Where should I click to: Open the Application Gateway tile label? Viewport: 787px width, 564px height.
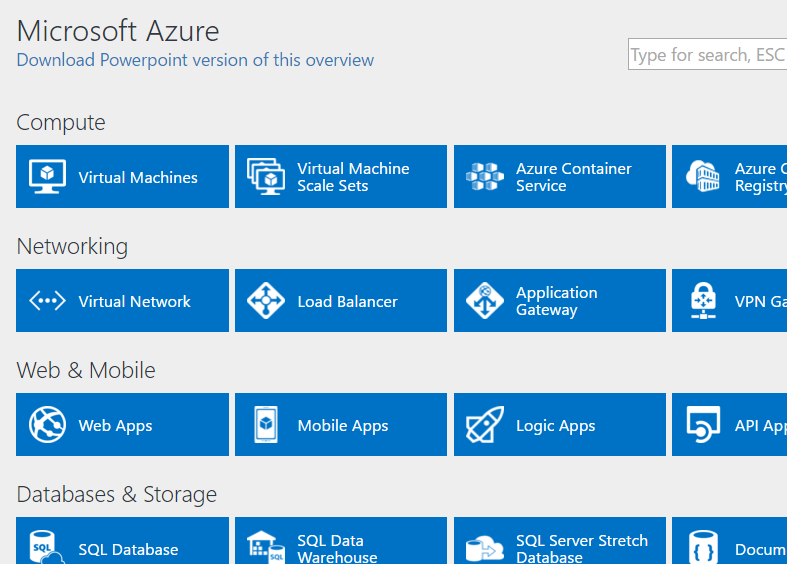coord(557,301)
